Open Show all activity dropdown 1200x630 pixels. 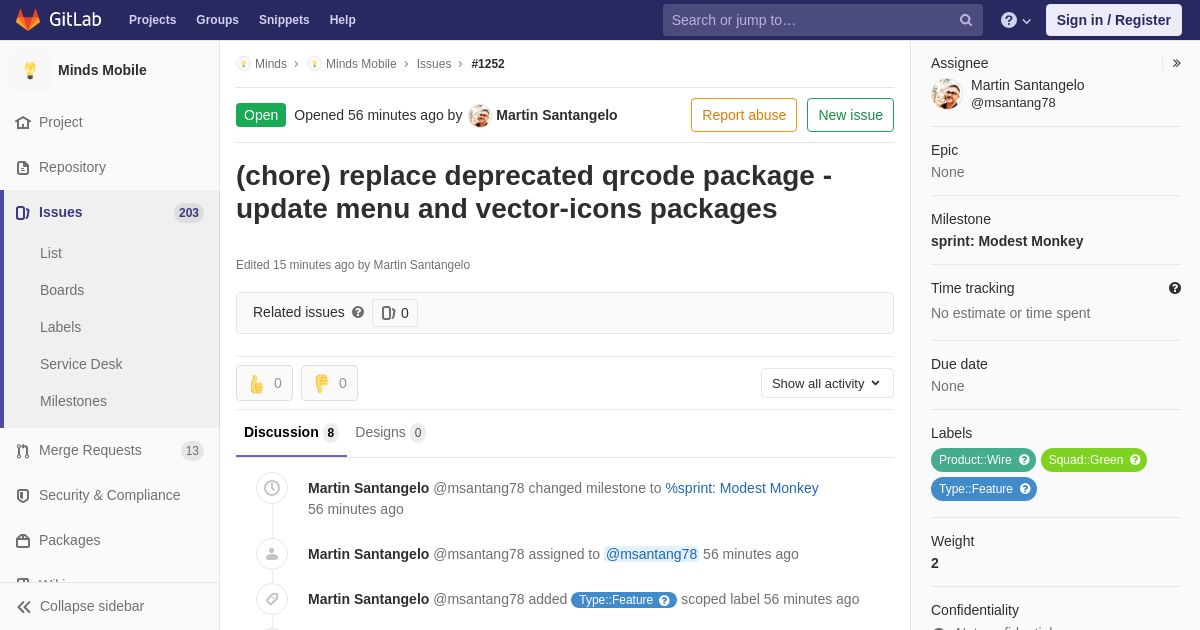pos(827,383)
